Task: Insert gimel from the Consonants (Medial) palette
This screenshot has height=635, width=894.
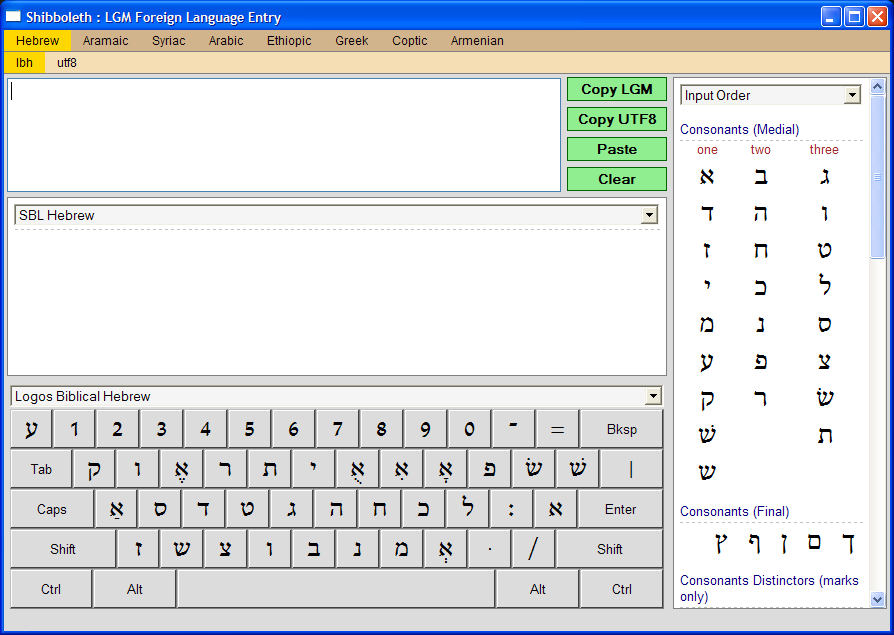Action: point(824,177)
